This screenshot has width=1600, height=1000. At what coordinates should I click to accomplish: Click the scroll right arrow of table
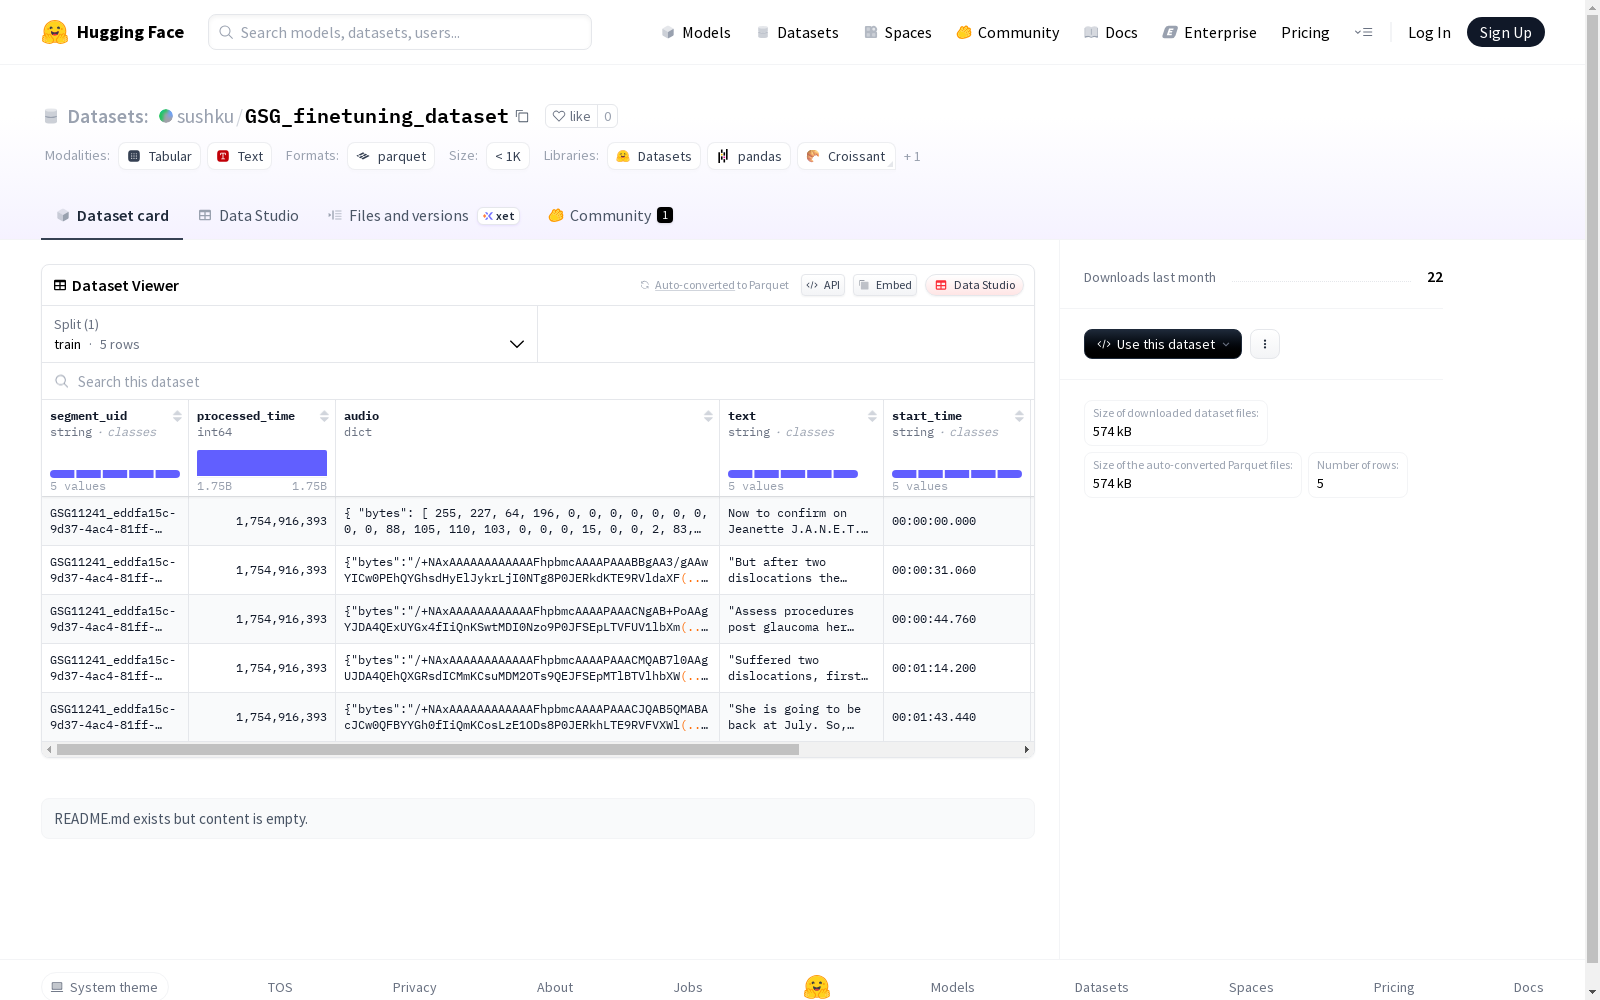tap(1026, 749)
